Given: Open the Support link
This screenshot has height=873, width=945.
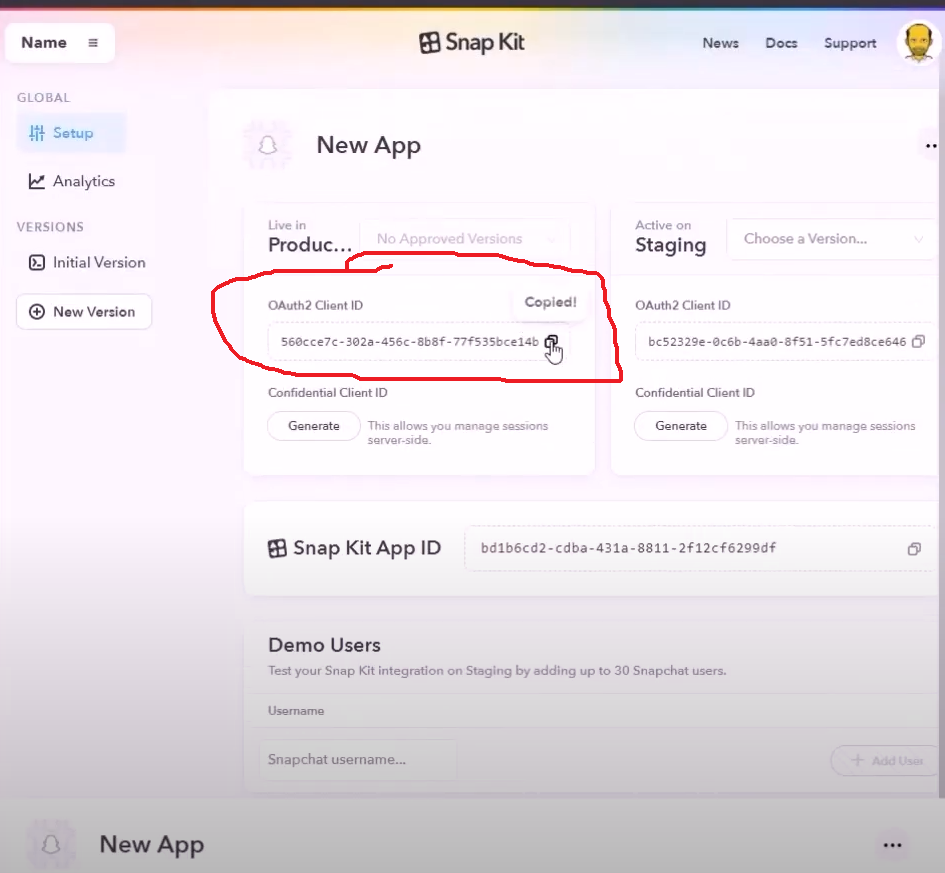Looking at the screenshot, I should click(x=850, y=43).
